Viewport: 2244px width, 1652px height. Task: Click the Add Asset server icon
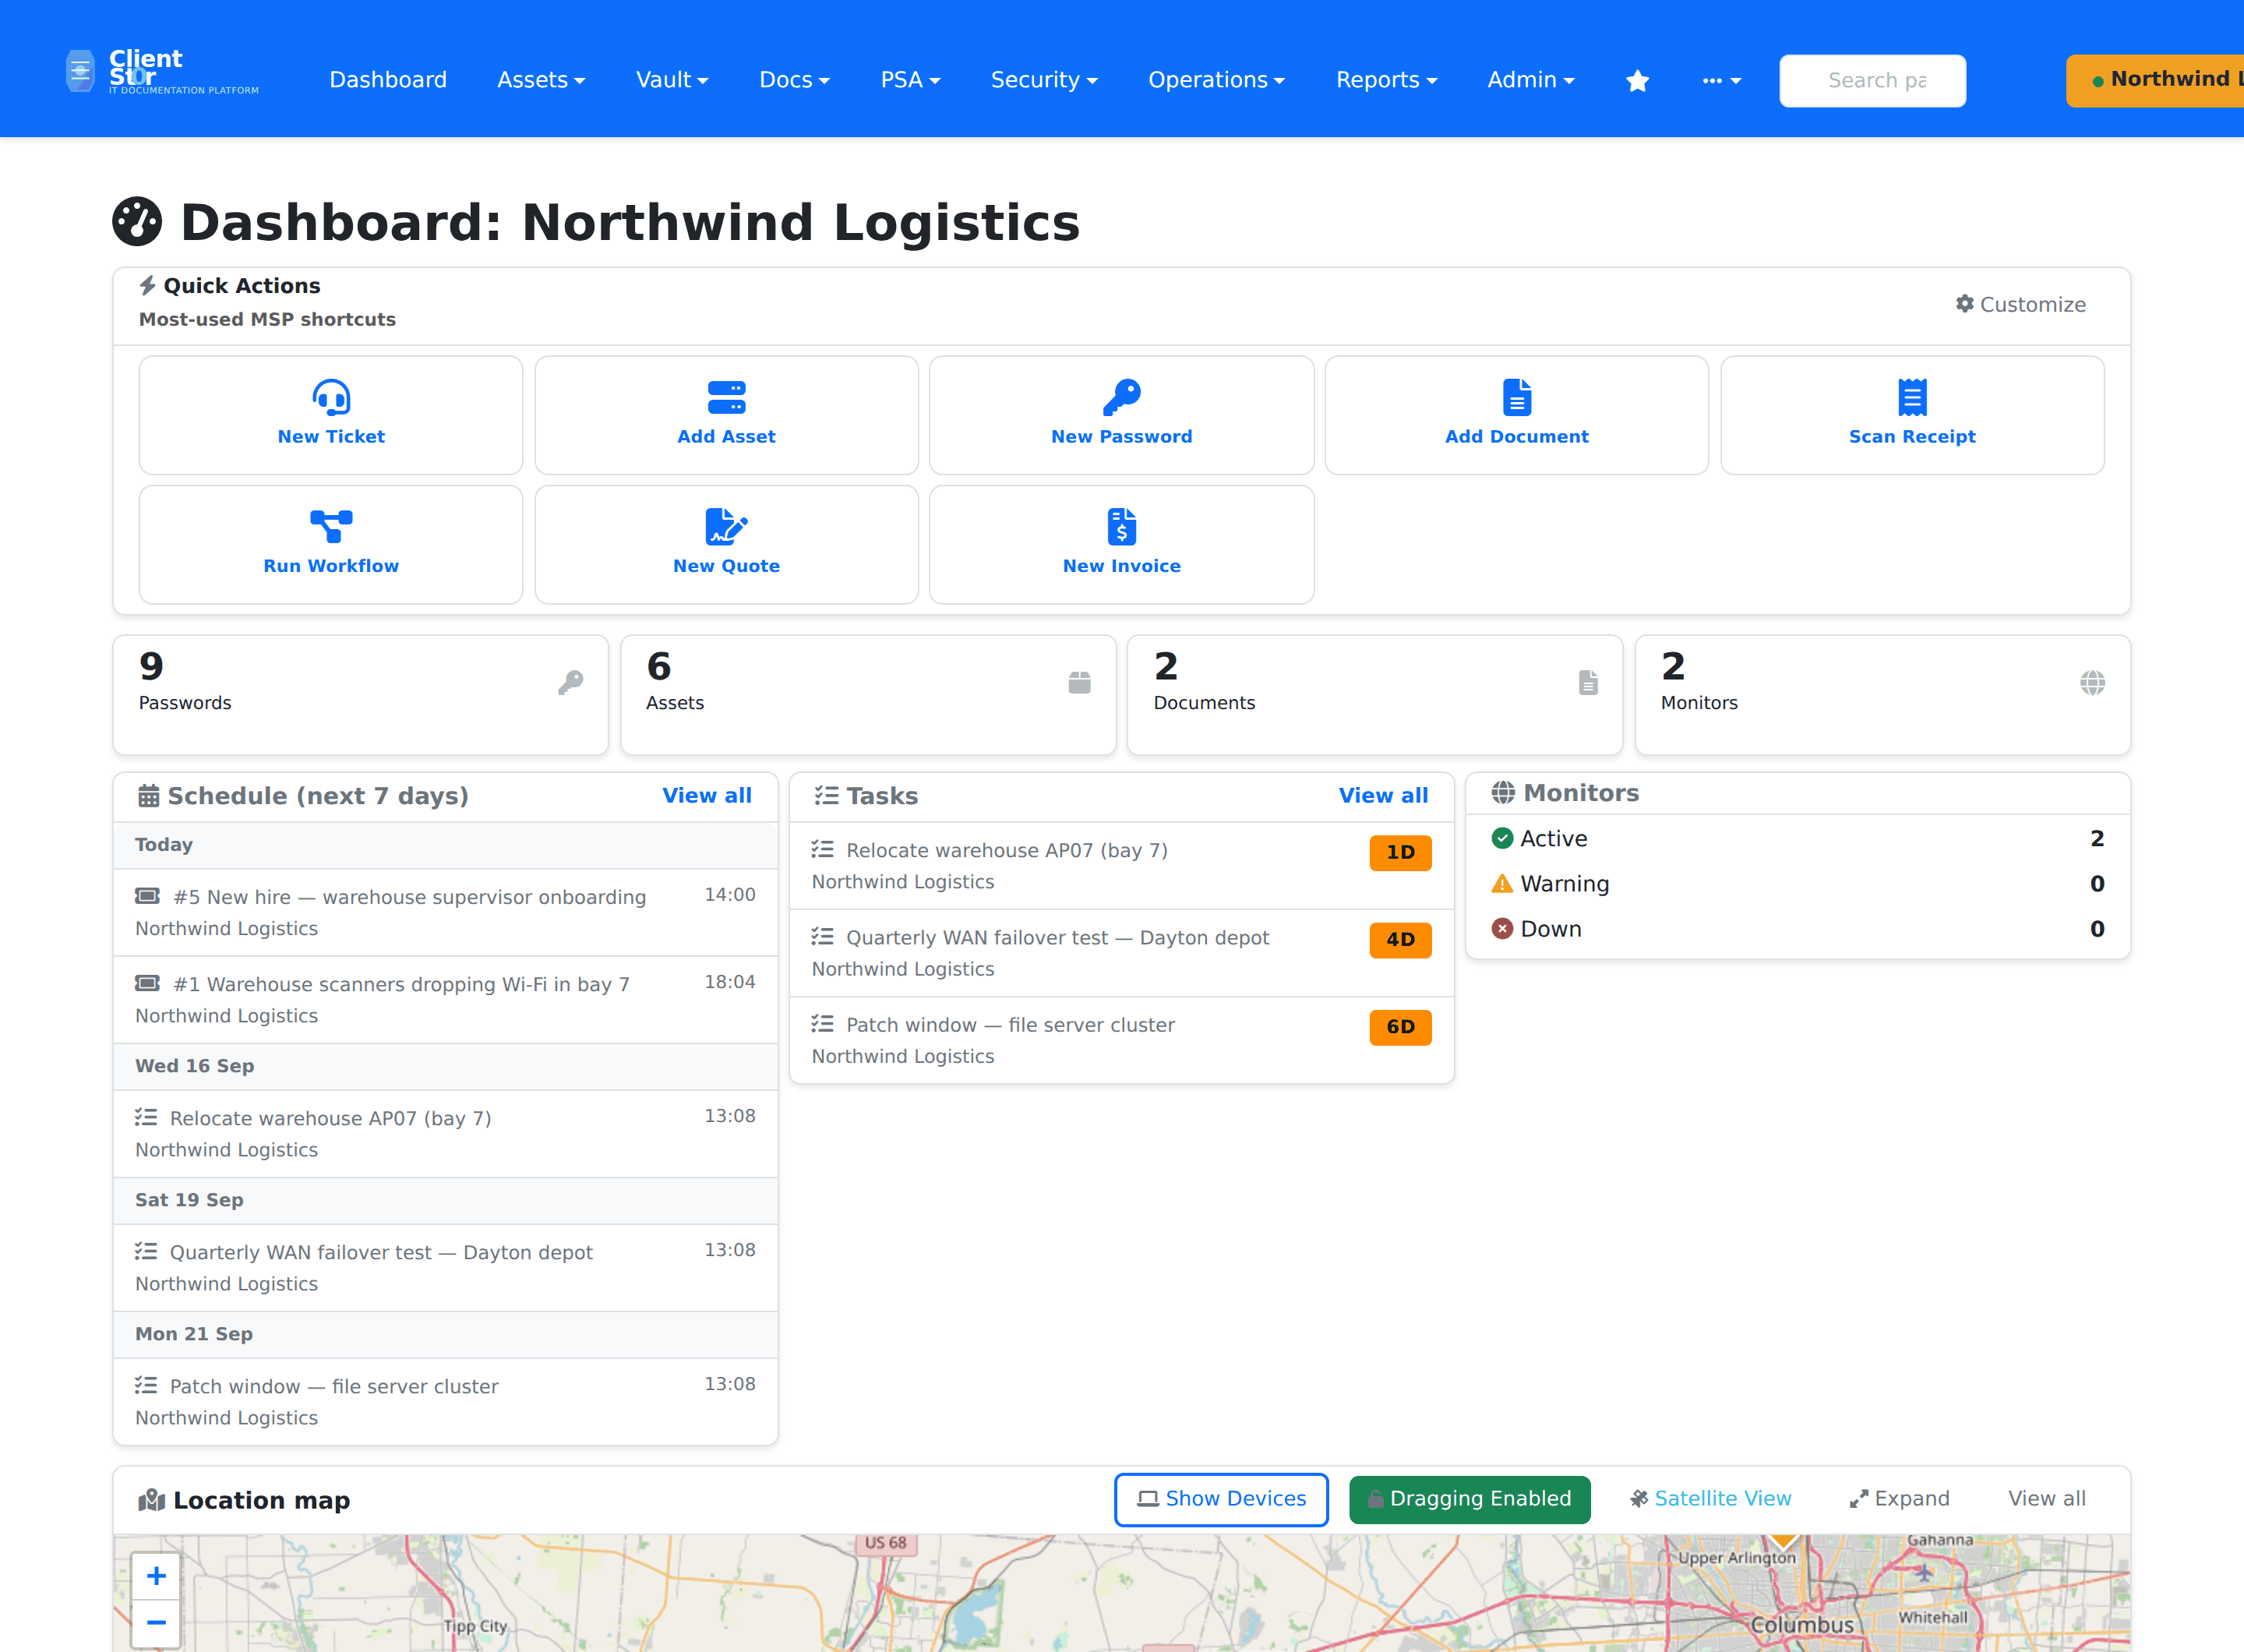tap(726, 397)
